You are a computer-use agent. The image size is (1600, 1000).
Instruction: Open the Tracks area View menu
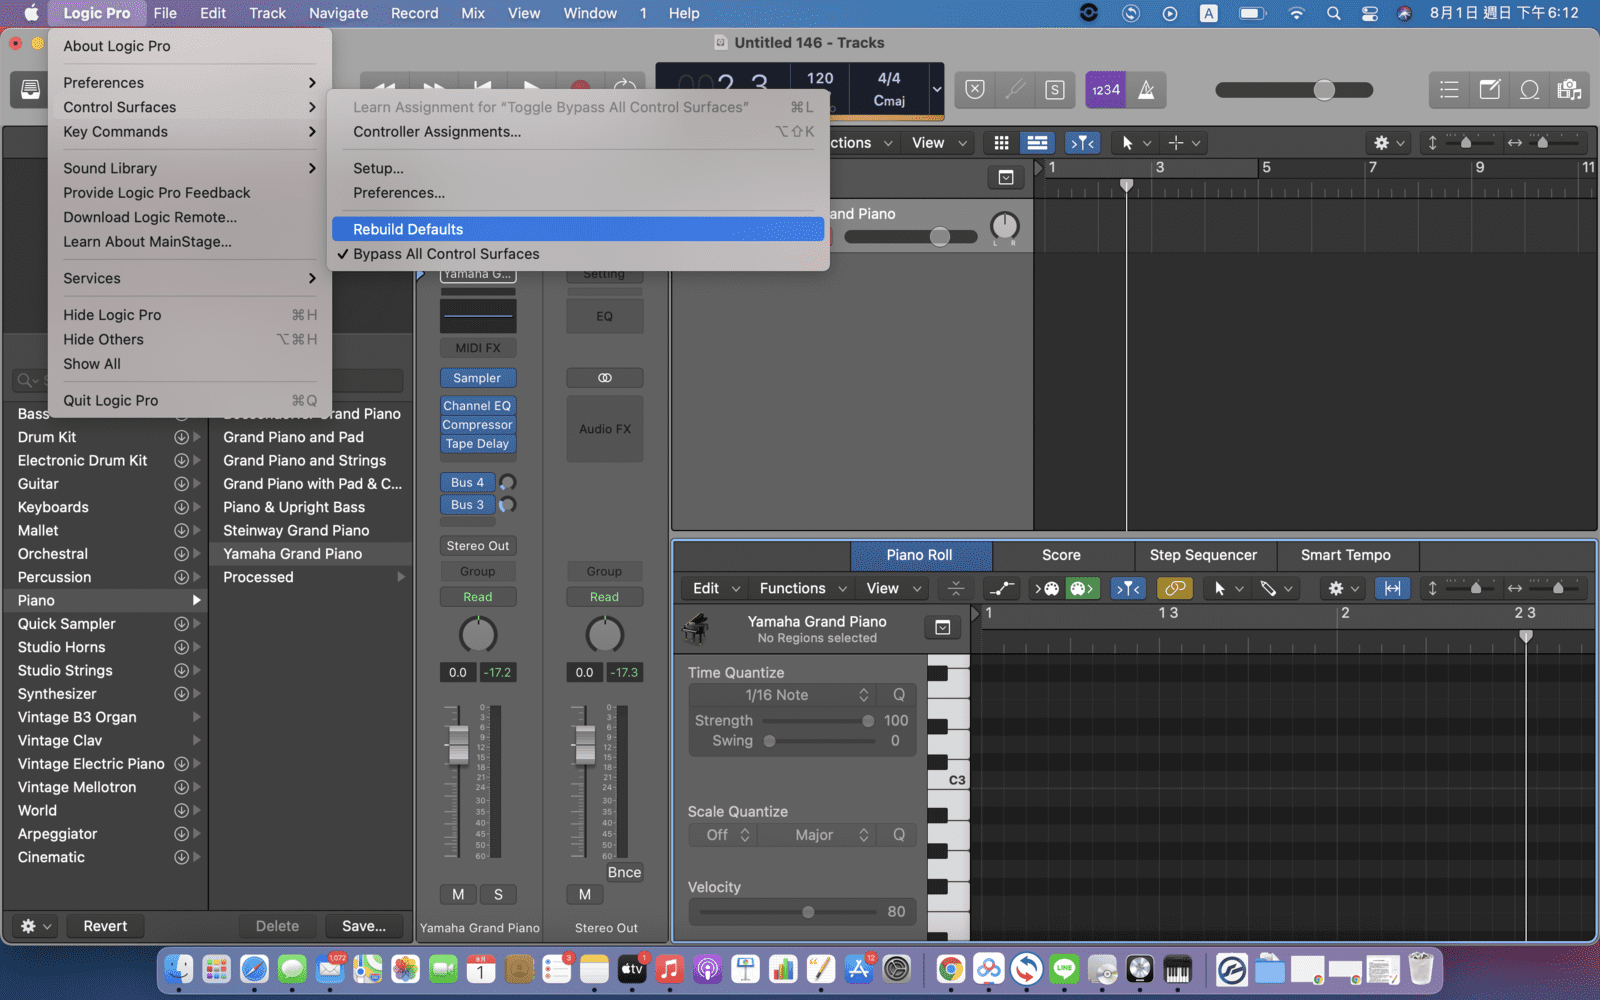tap(939, 143)
